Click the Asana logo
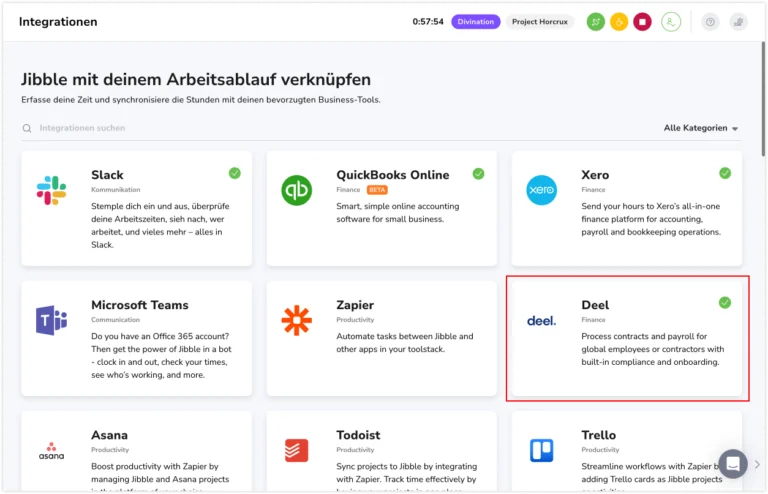This screenshot has height=494, width=768. (51, 451)
